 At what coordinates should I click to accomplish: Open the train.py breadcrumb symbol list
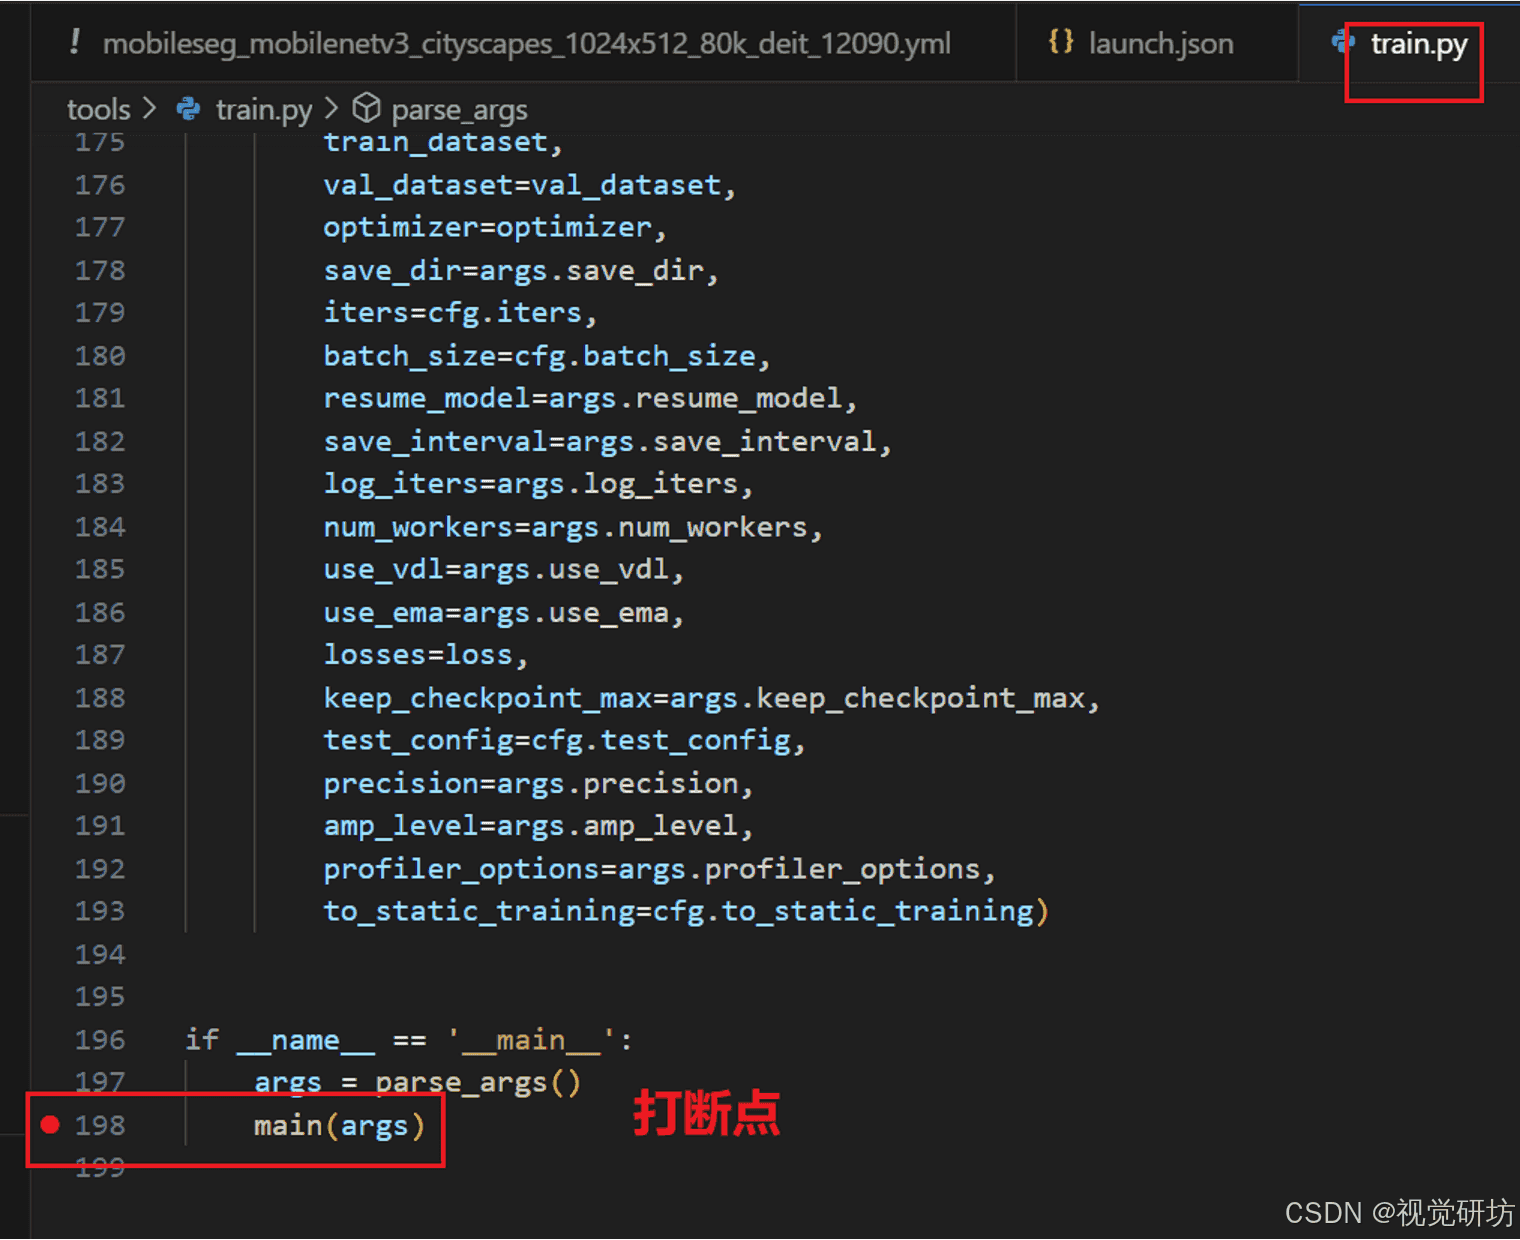click(x=263, y=108)
